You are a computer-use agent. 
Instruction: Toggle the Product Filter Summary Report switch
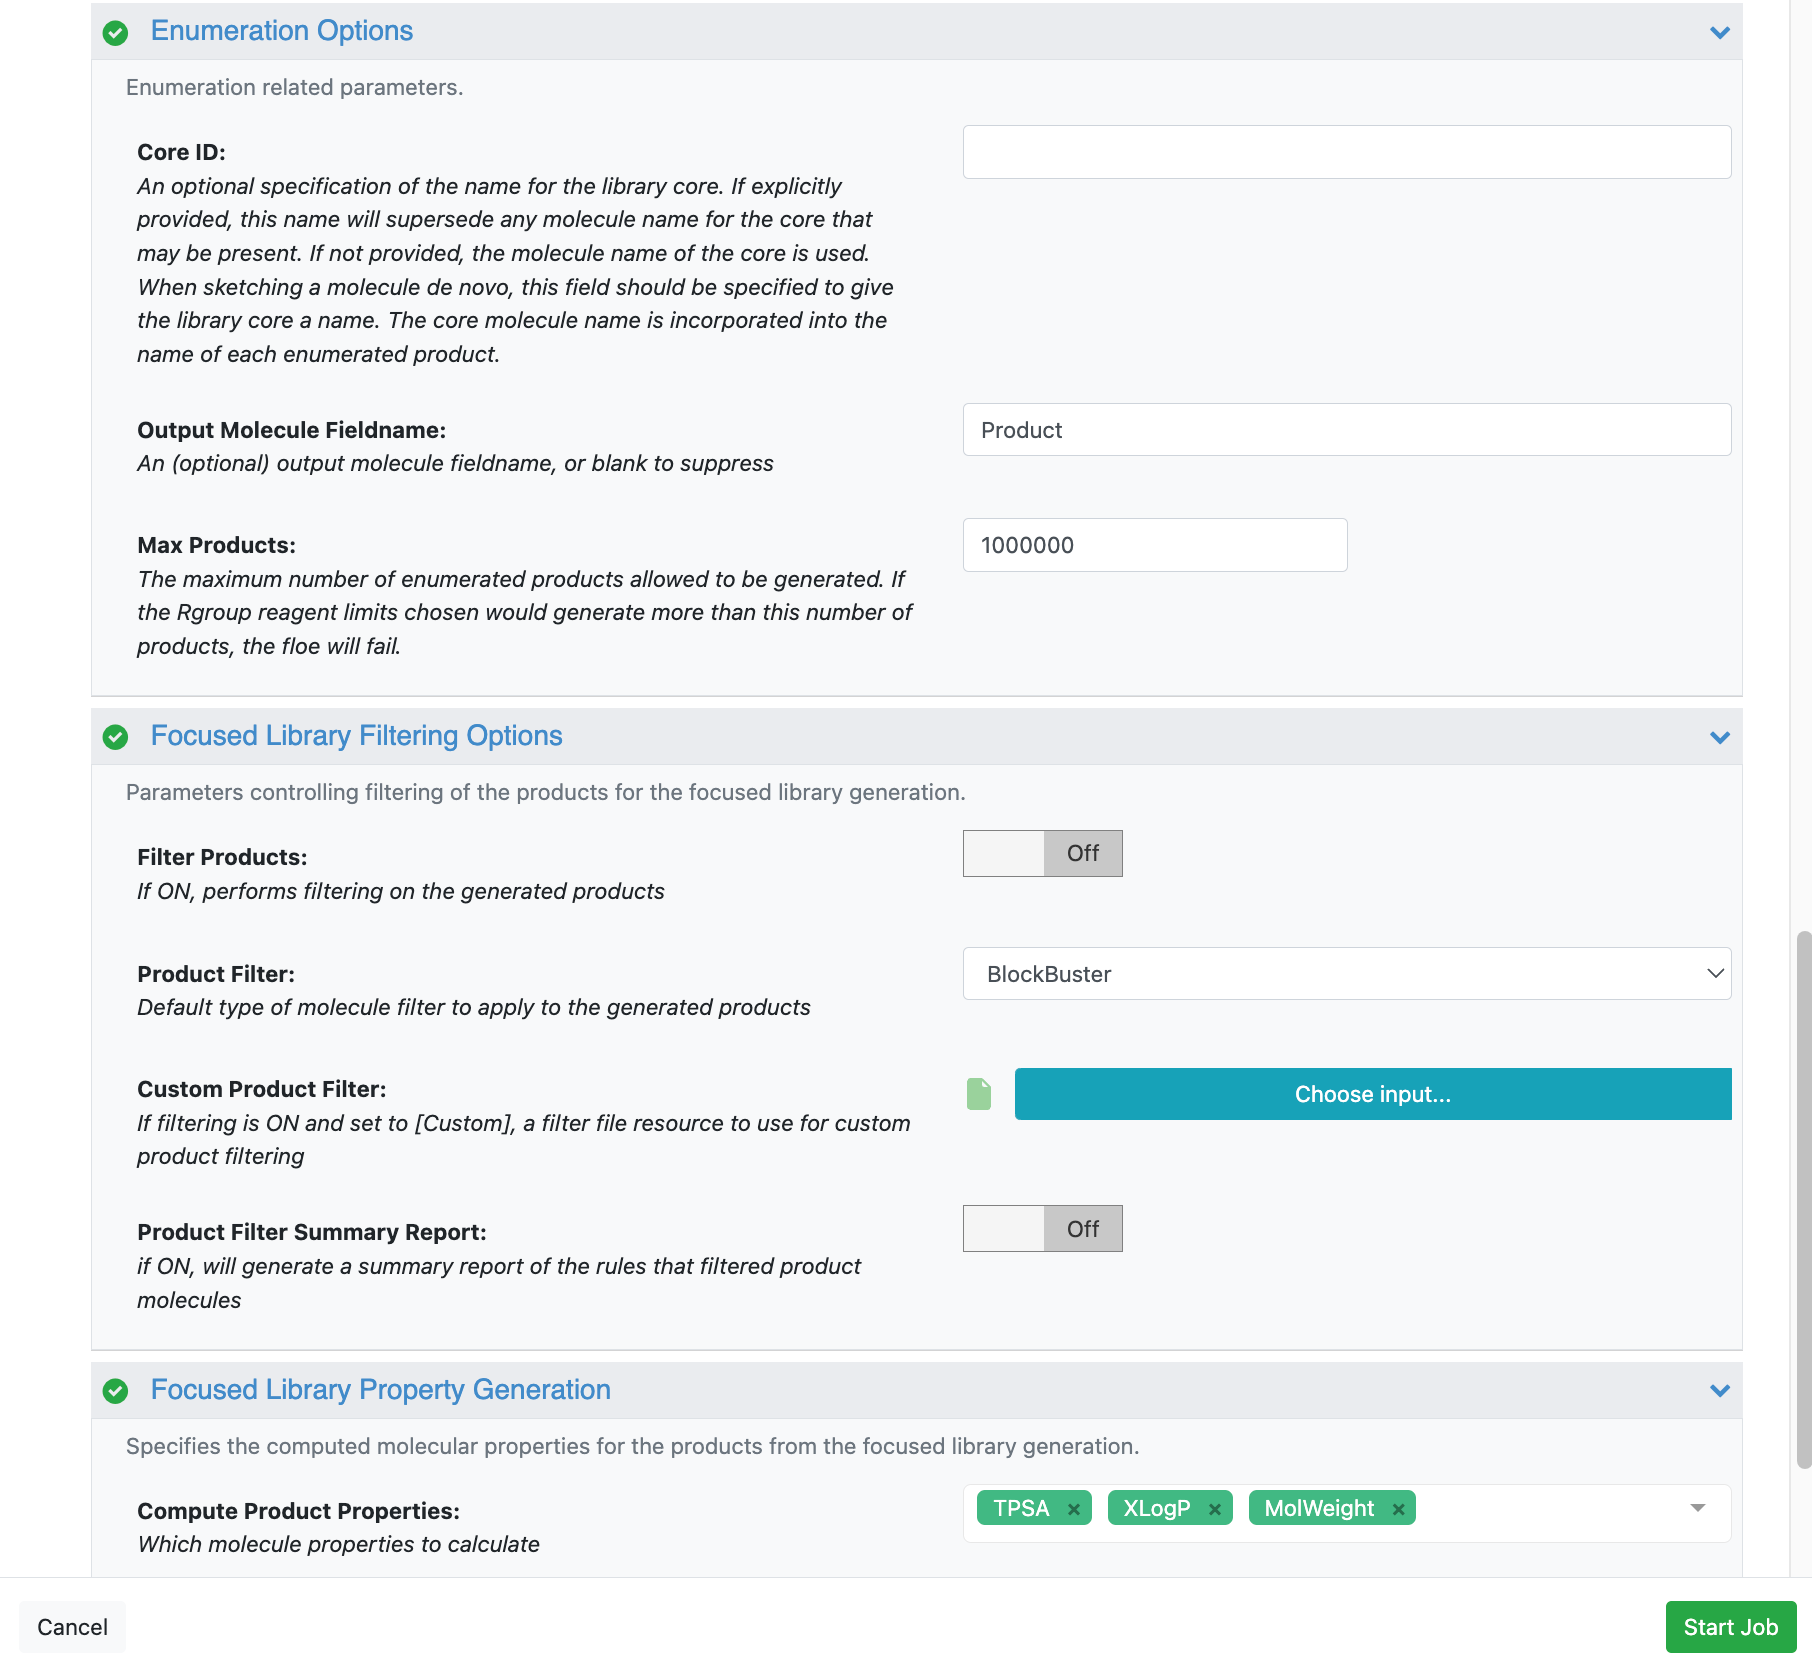click(1042, 1229)
